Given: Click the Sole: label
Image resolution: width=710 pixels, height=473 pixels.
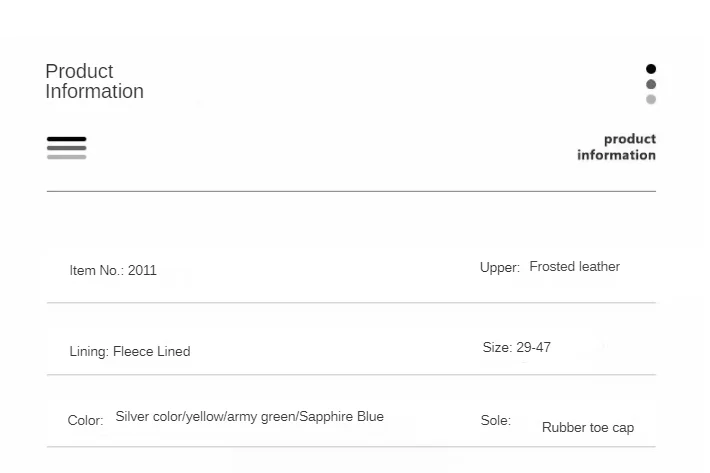Looking at the screenshot, I should (495, 420).
